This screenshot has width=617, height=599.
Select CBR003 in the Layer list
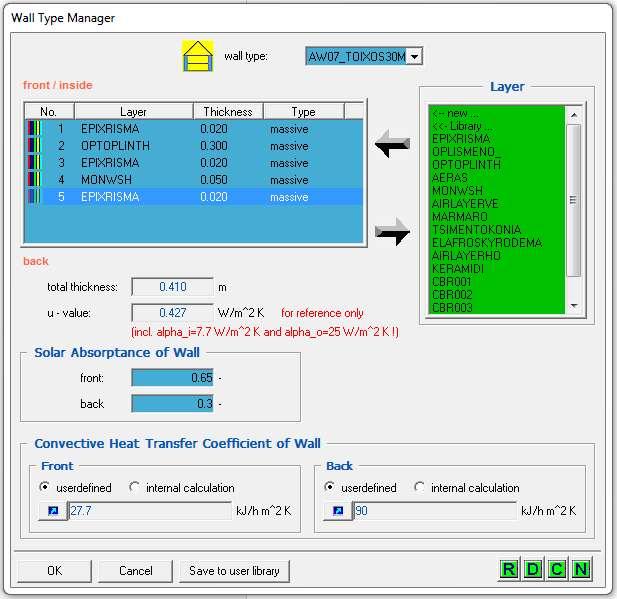click(452, 307)
